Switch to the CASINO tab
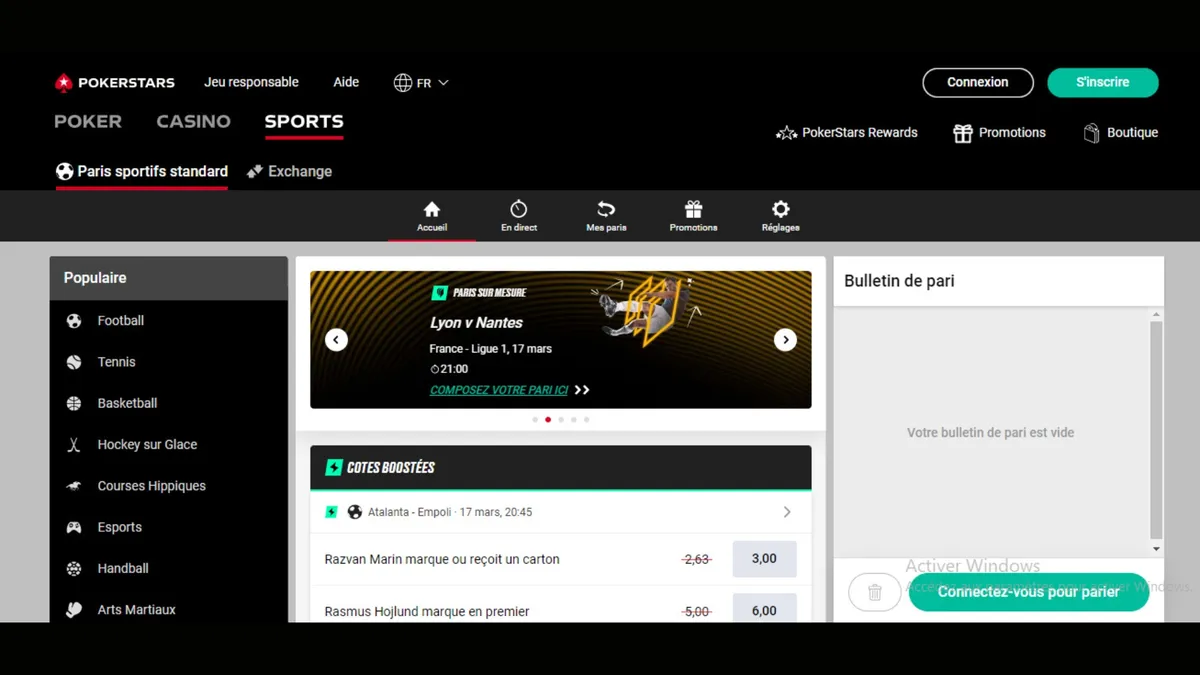Screen dimensions: 1200x675 coord(193,121)
